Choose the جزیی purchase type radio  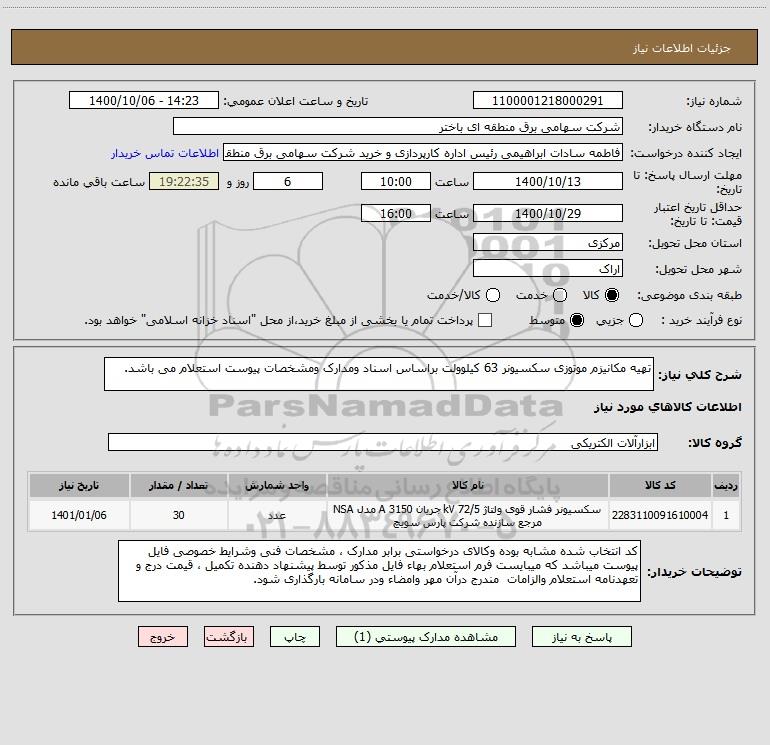click(635, 320)
